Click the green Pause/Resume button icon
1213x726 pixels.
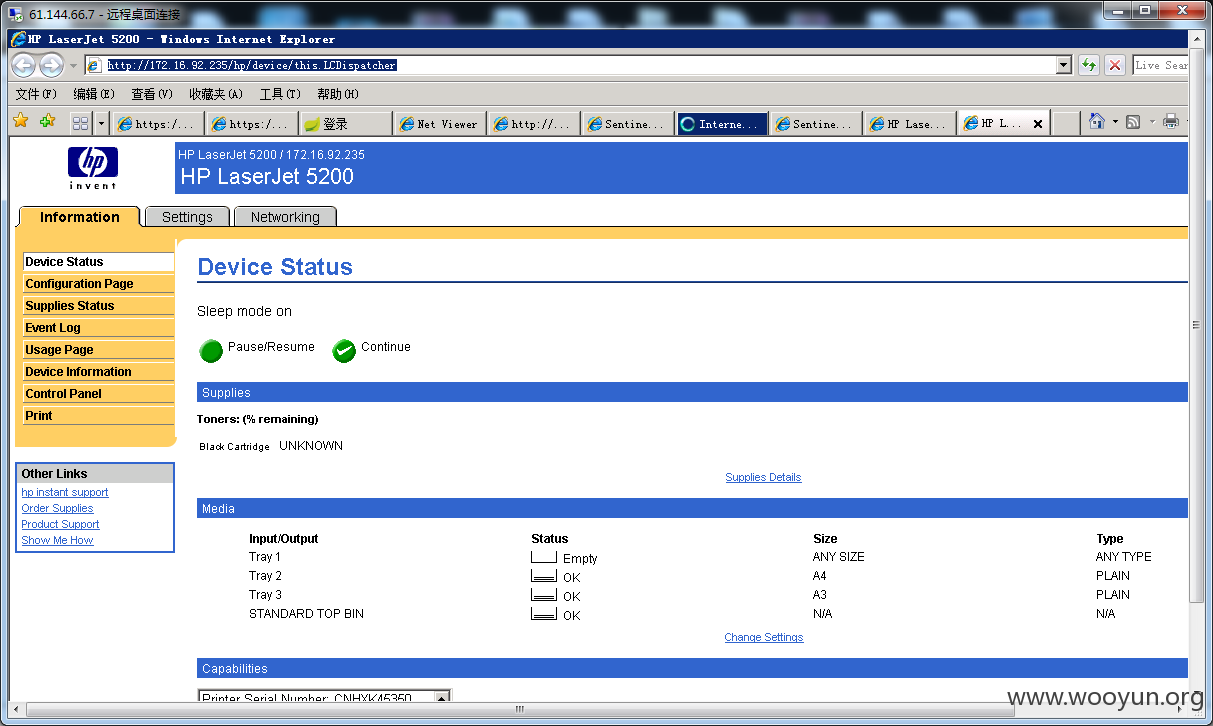coord(211,350)
